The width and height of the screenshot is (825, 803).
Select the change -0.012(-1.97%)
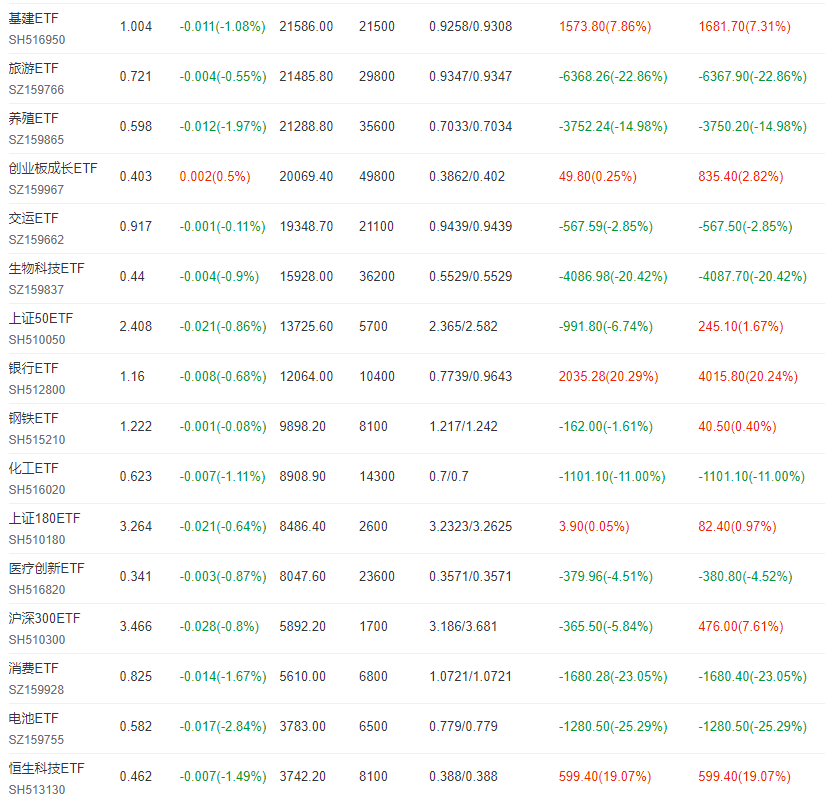pos(223,126)
